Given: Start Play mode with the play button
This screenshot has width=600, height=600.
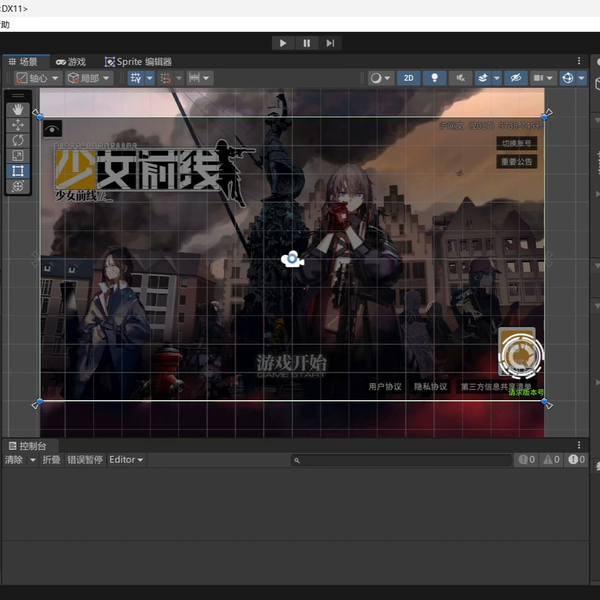Looking at the screenshot, I should pos(283,43).
